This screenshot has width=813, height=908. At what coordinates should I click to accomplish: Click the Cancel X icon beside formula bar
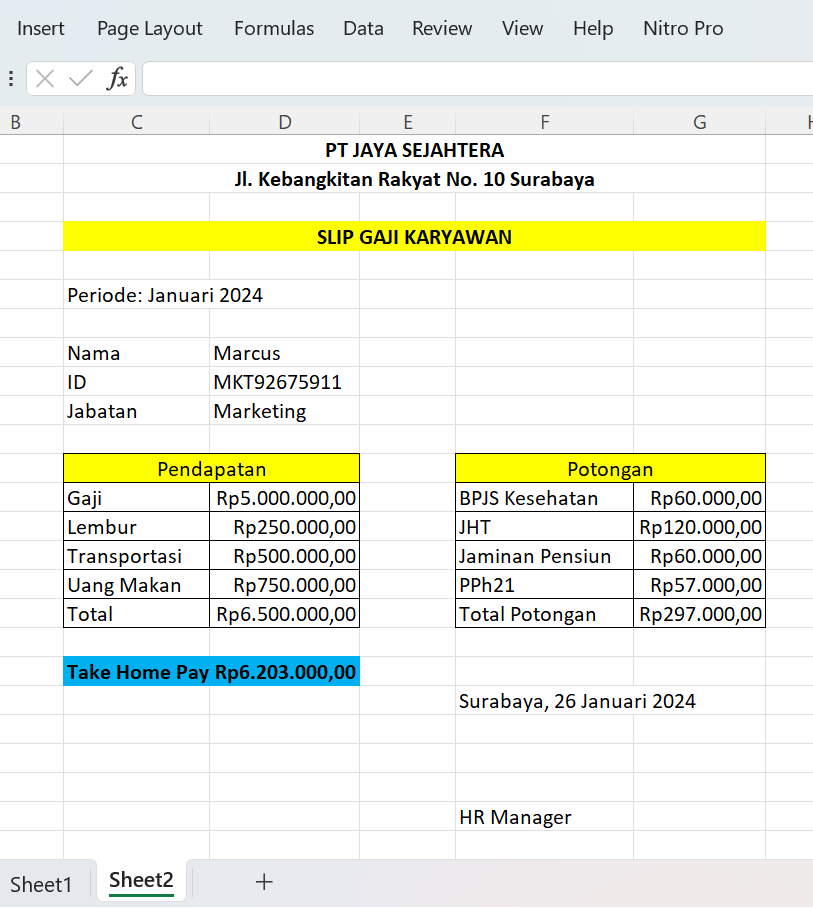pyautogui.click(x=45, y=79)
